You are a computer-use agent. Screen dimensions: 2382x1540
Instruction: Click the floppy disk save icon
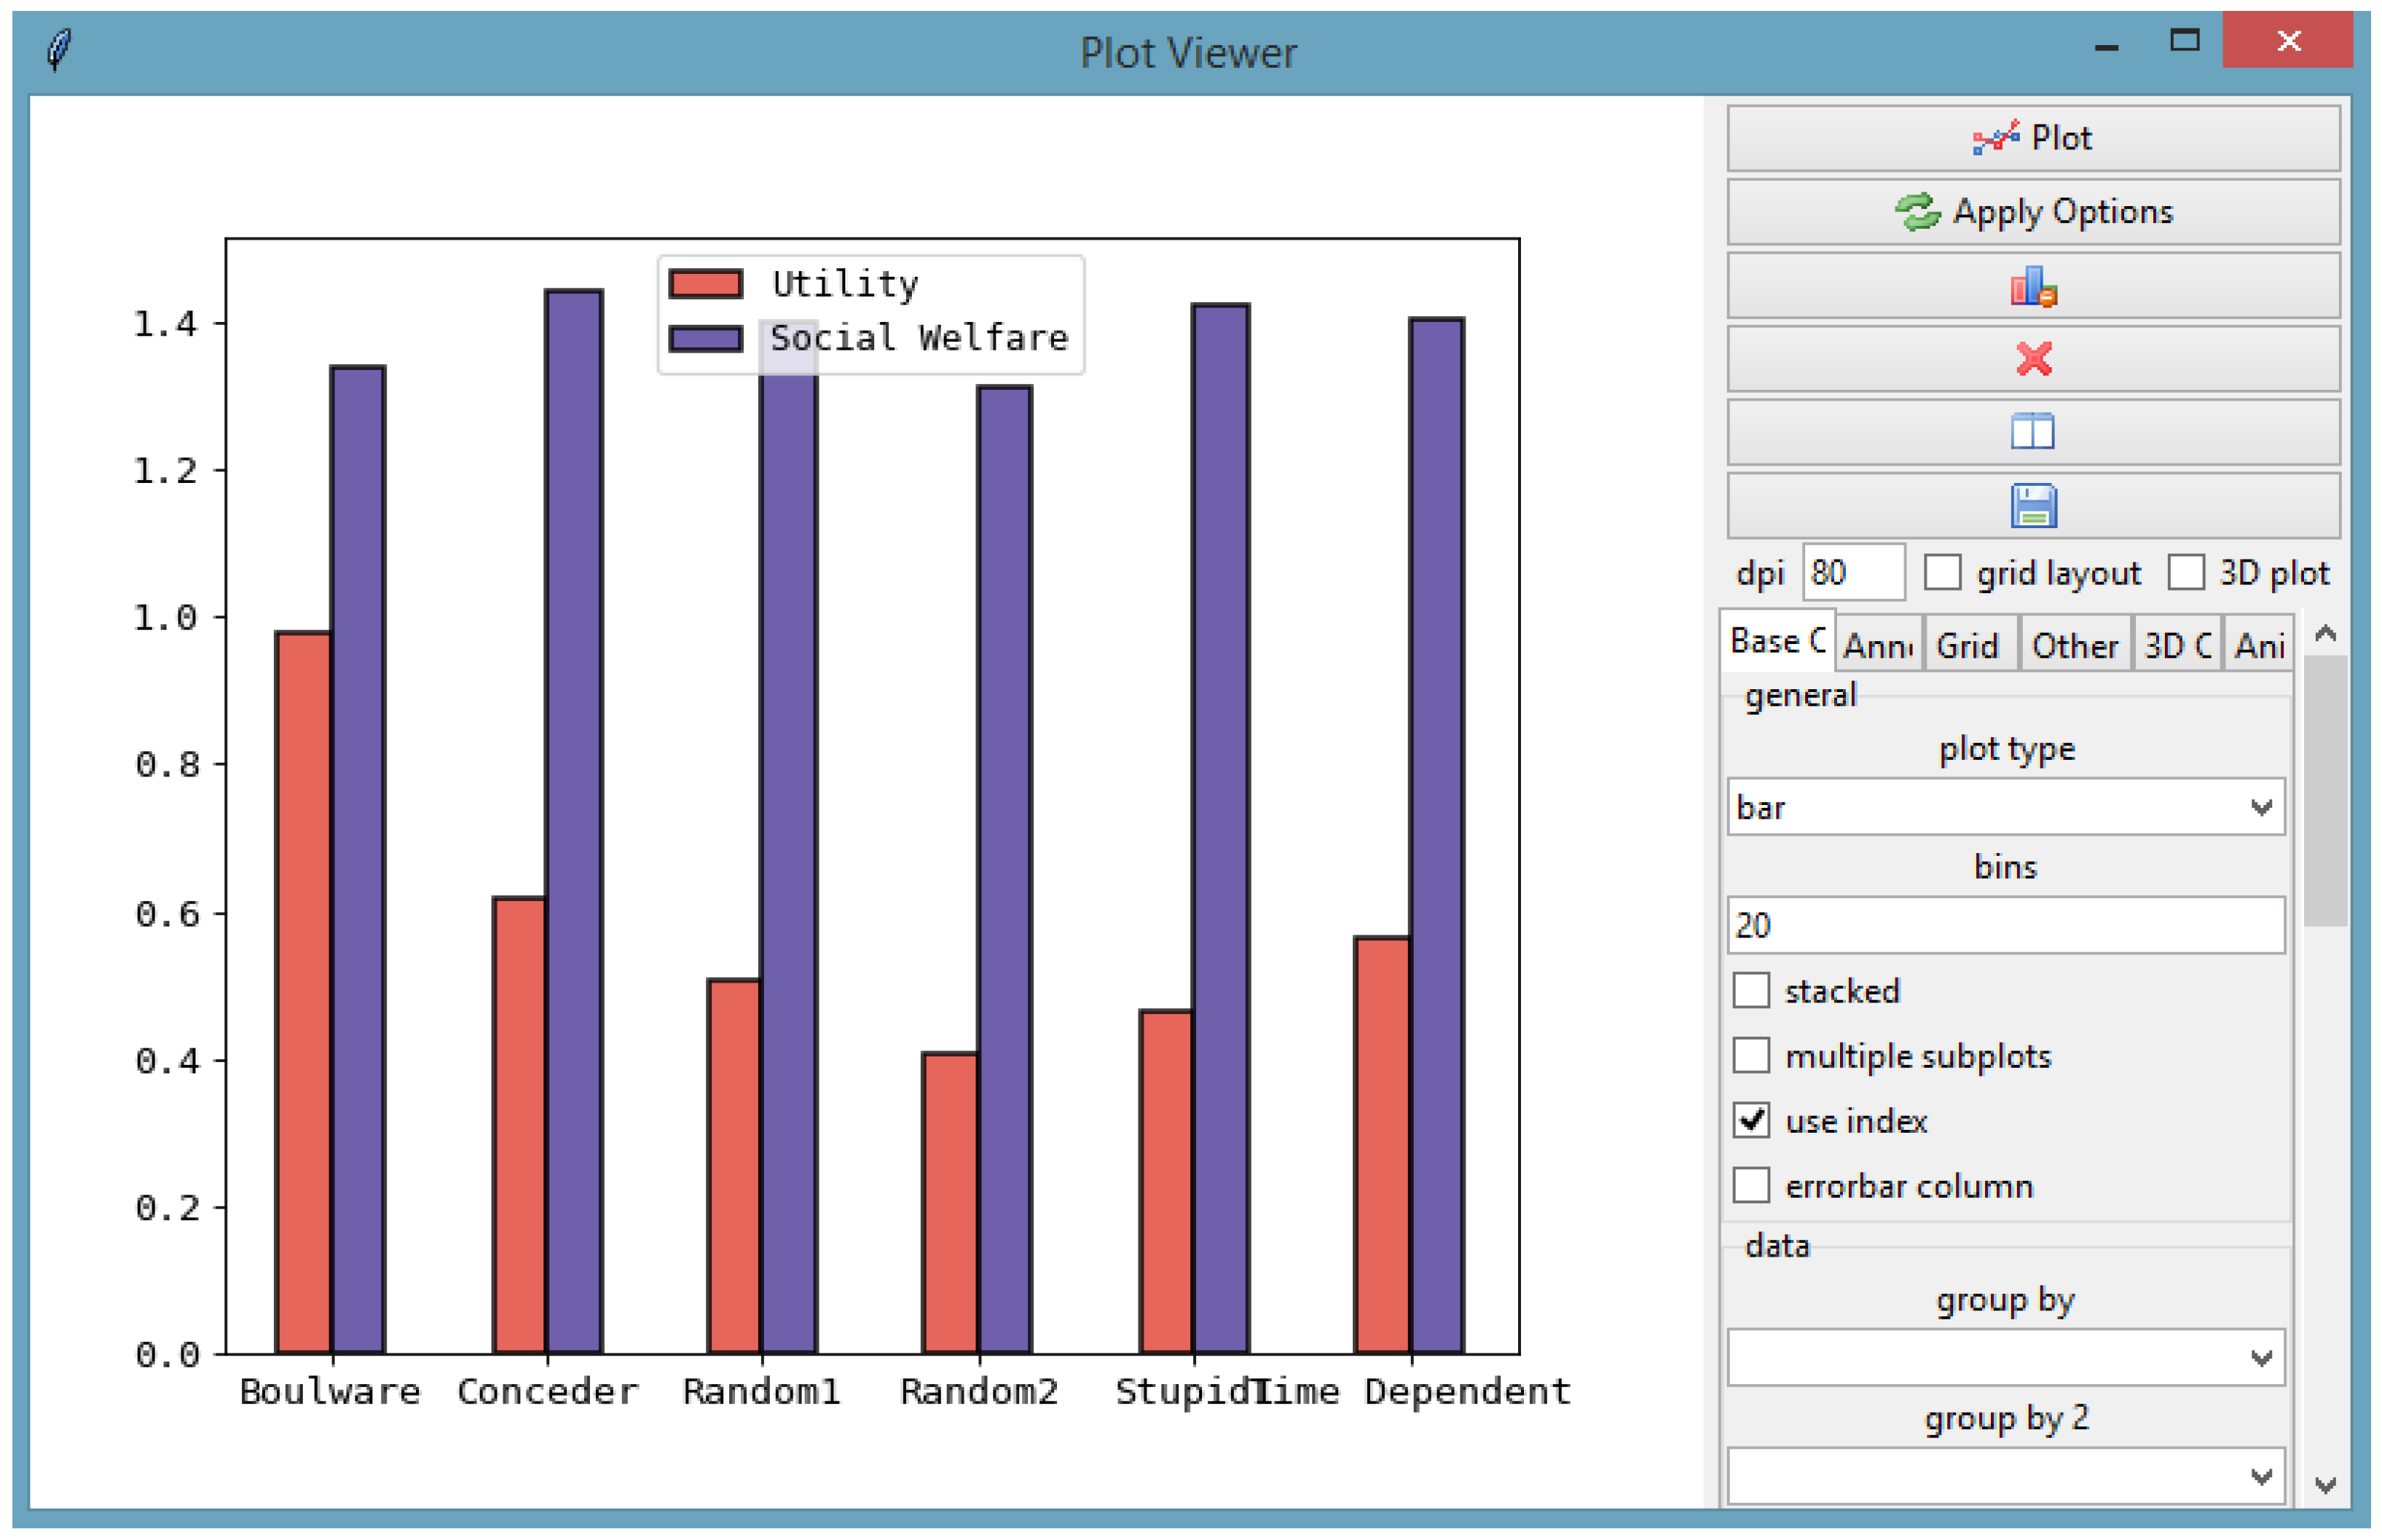tap(2032, 506)
